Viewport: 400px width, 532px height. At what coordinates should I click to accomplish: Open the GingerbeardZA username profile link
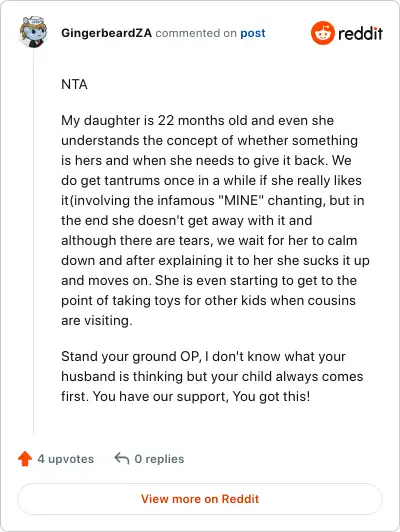(107, 33)
